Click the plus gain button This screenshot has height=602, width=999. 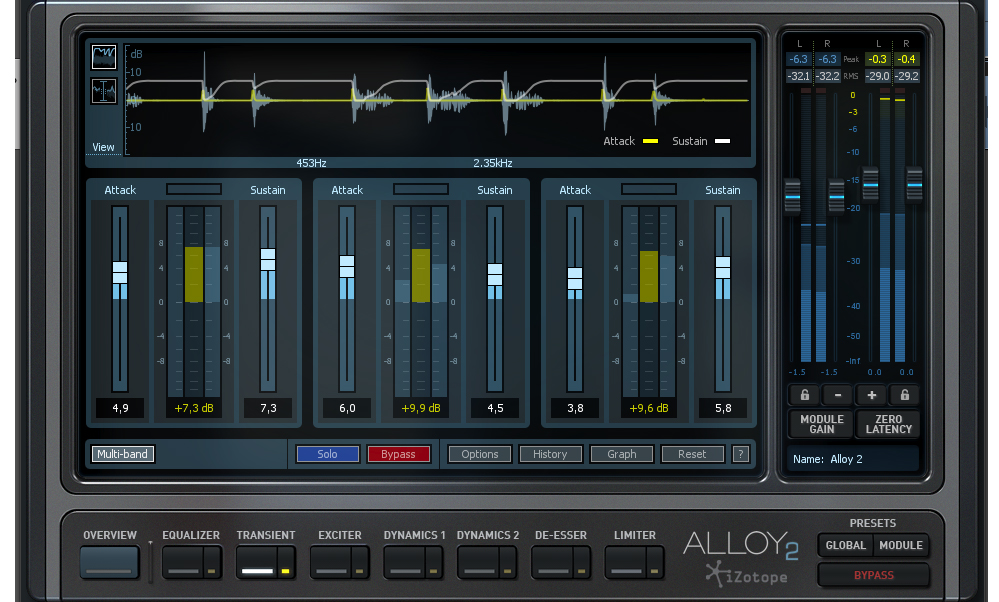point(872,395)
